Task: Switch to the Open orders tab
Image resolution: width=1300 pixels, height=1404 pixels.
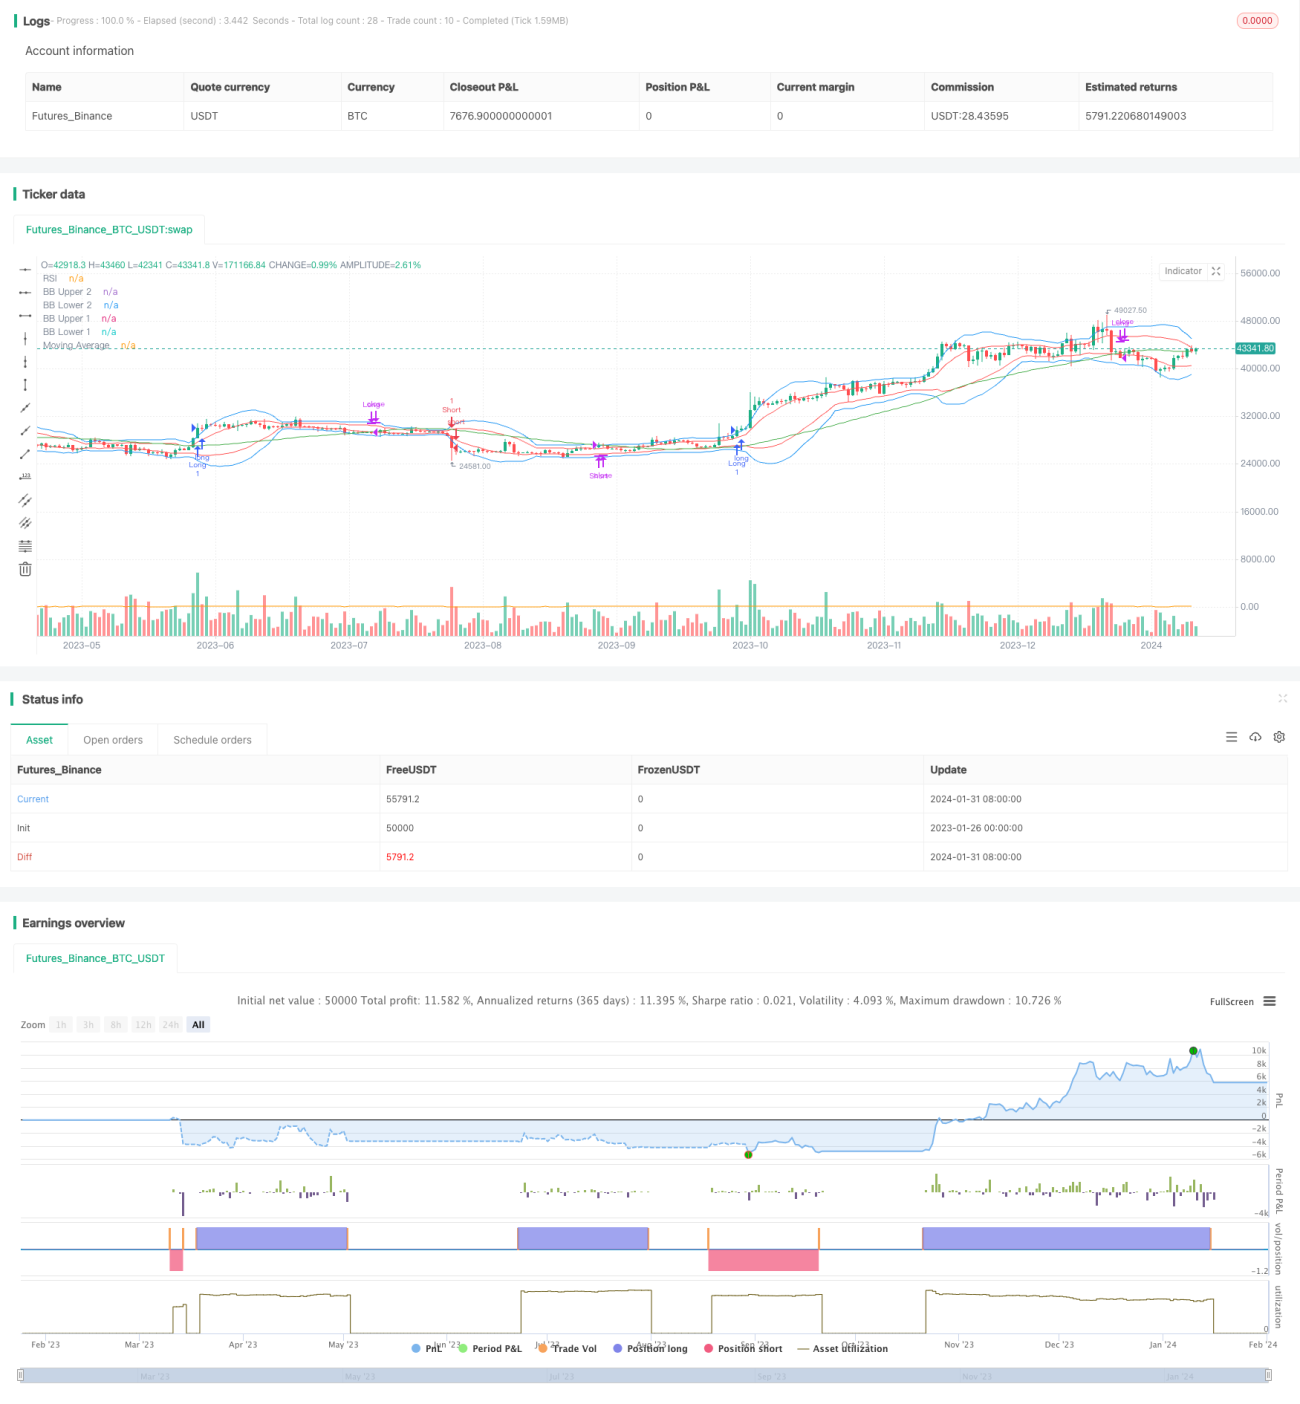Action: click(113, 740)
